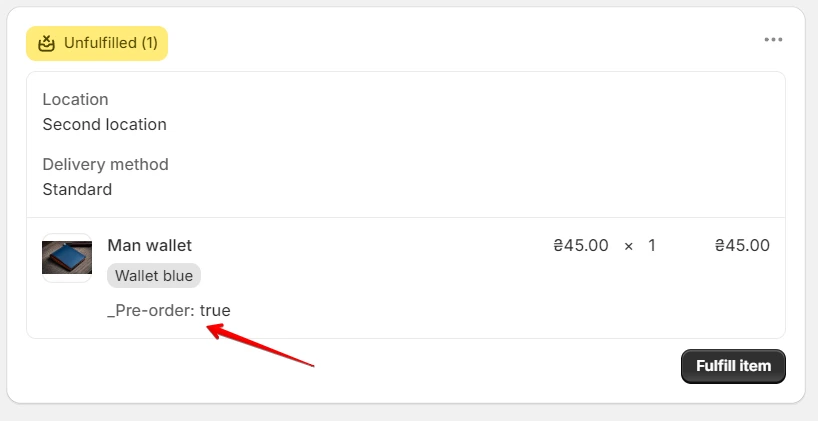The image size is (818, 421).
Task: Click the unfulfilled tray icon in badge
Action: coord(46,43)
